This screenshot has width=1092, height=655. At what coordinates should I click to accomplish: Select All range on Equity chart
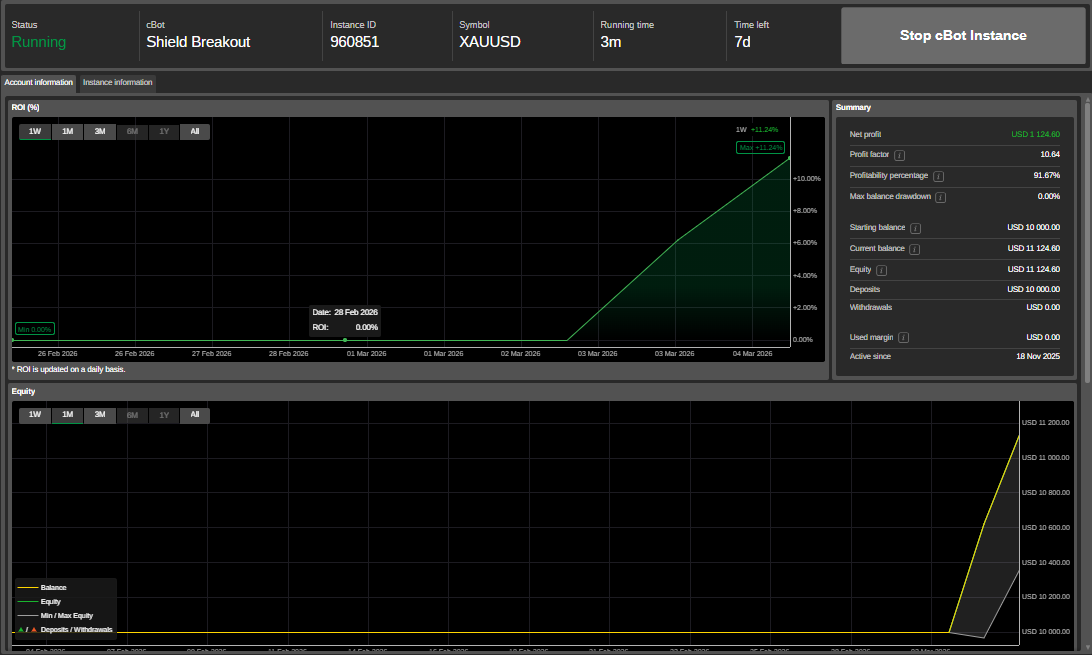[195, 415]
